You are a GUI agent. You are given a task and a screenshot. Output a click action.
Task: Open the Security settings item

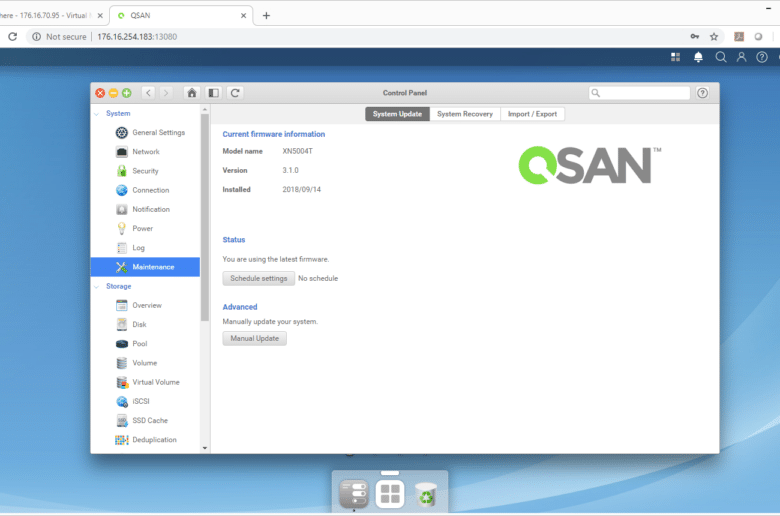click(x=137, y=171)
